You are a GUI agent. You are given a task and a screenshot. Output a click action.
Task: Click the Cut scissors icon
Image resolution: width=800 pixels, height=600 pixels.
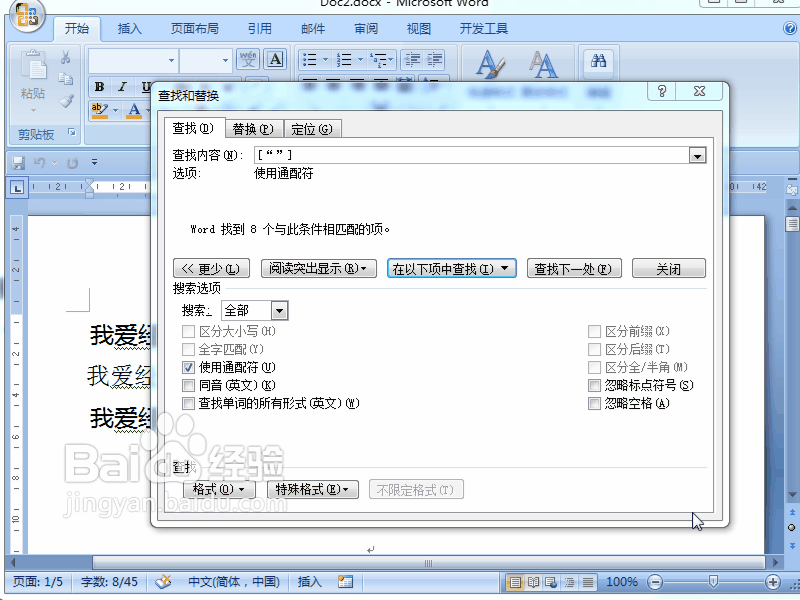click(65, 57)
